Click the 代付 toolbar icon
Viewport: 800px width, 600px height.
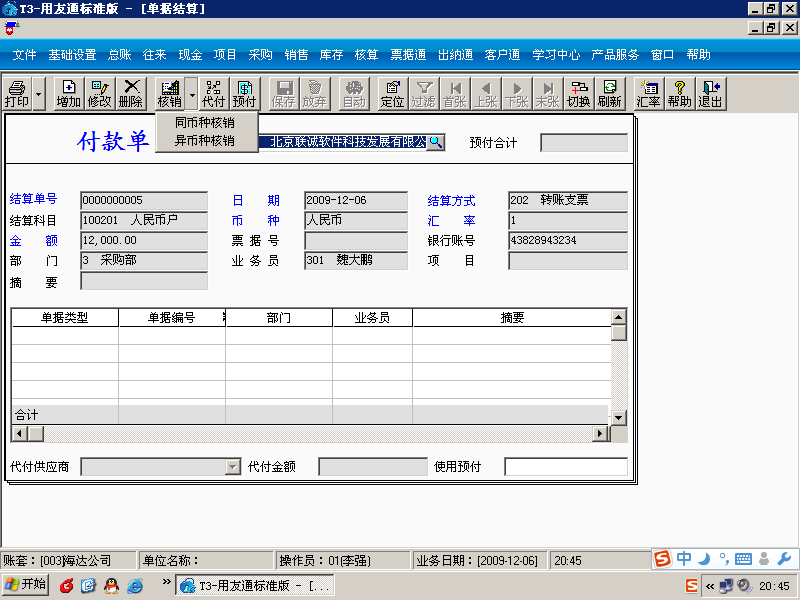213,94
